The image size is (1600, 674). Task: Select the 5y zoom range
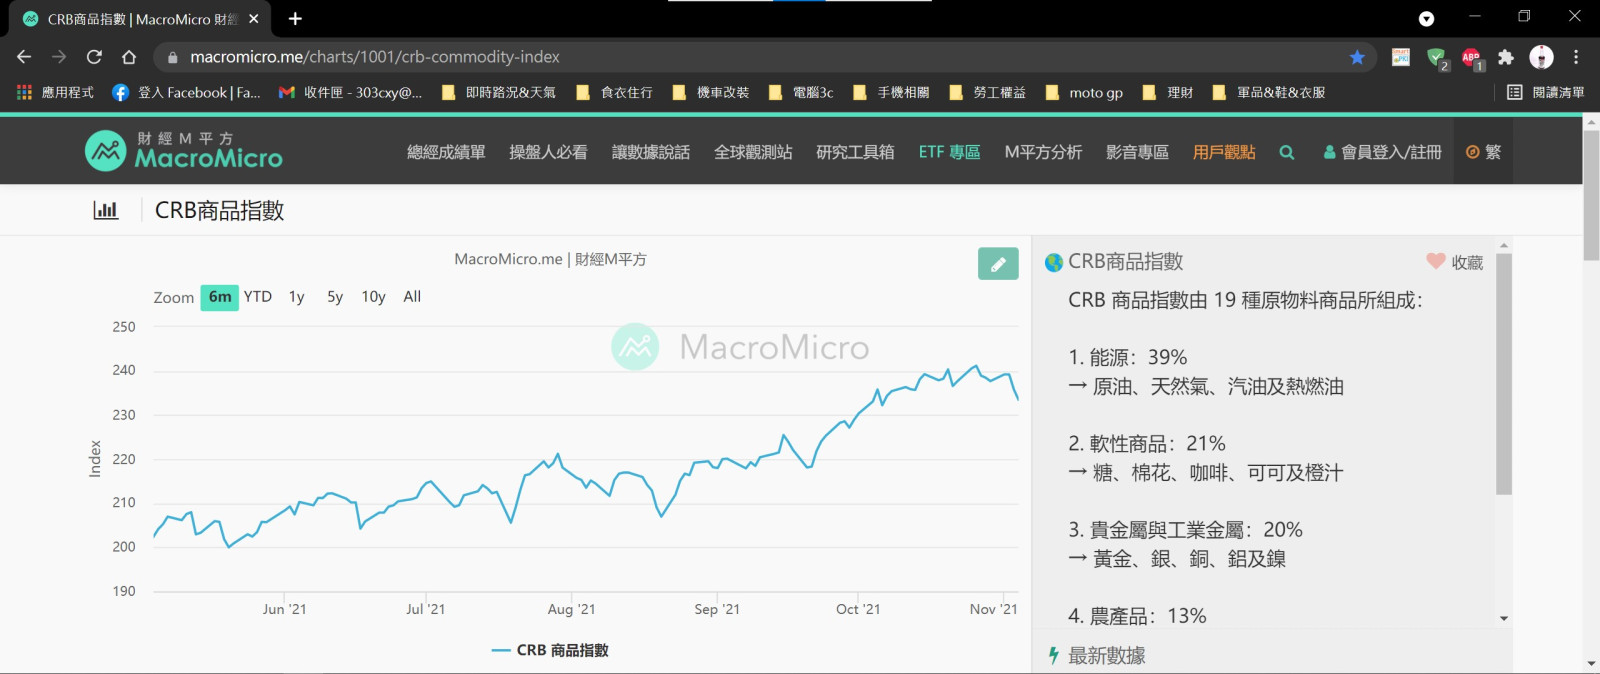tap(335, 297)
